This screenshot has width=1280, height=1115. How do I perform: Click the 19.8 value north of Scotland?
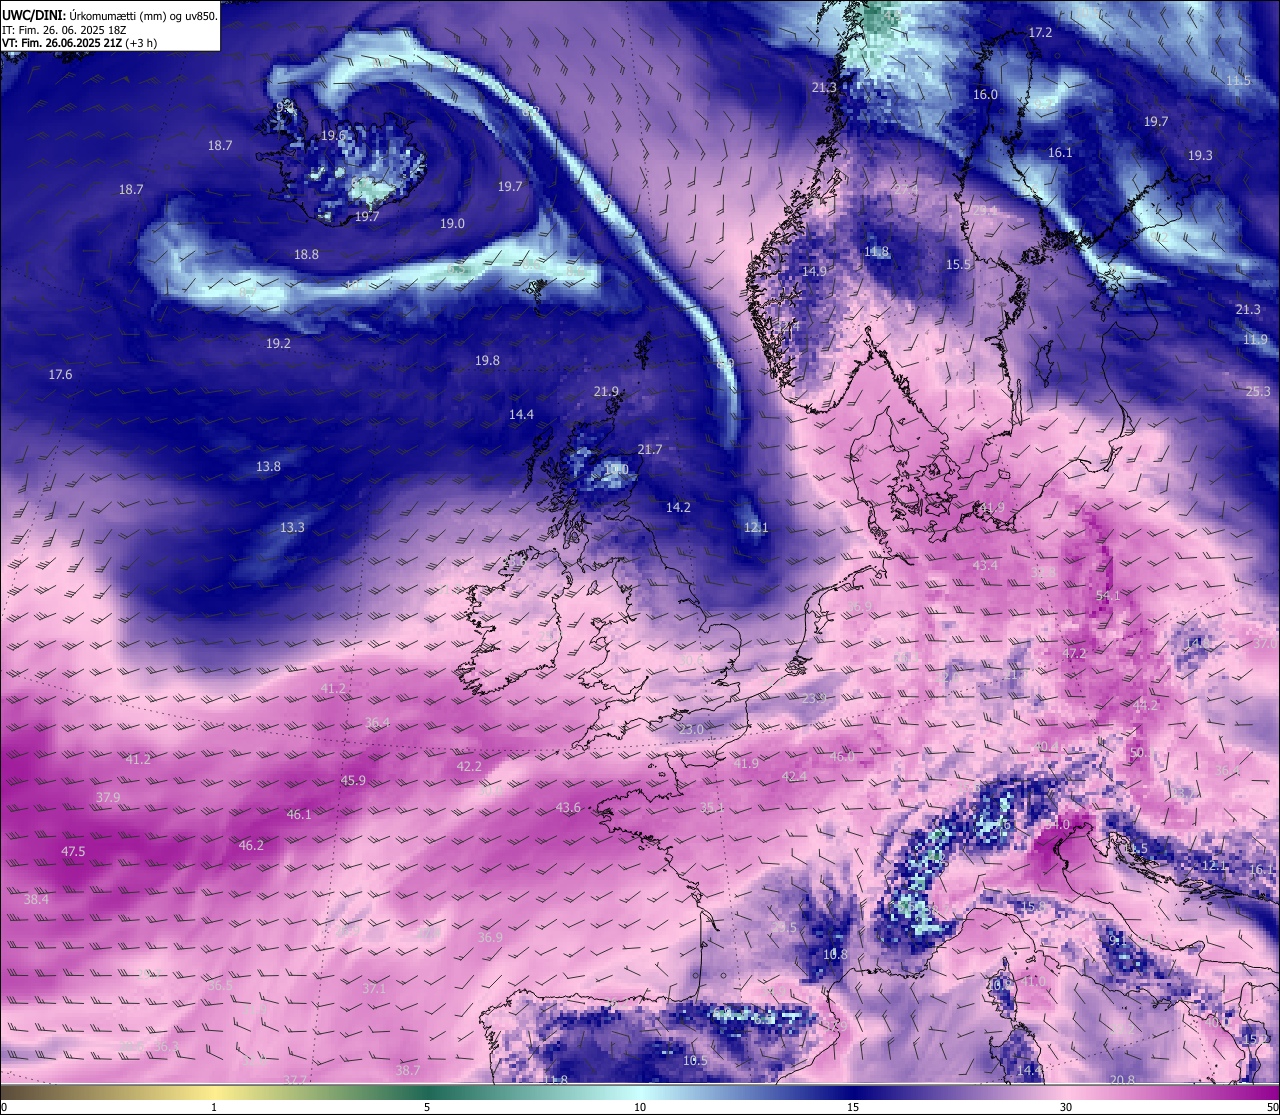click(487, 360)
